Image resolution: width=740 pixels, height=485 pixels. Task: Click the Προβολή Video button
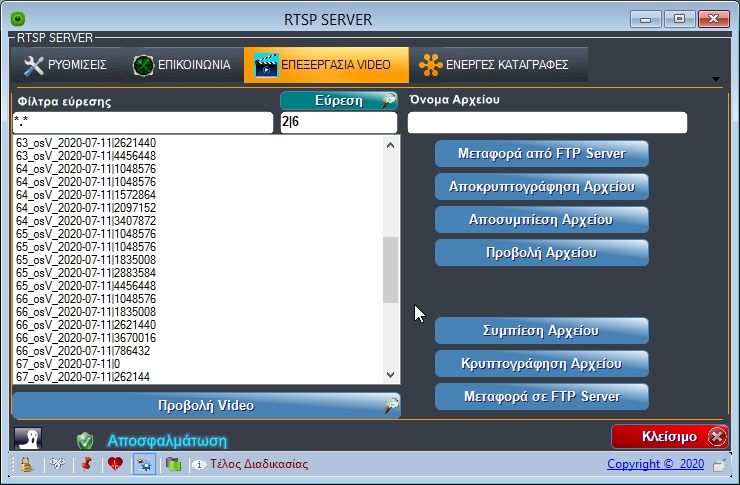(206, 406)
